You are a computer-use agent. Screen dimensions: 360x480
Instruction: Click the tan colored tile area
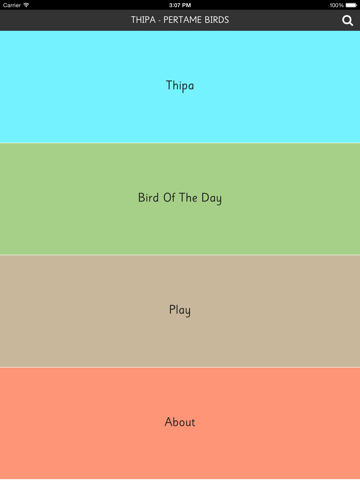tap(180, 311)
